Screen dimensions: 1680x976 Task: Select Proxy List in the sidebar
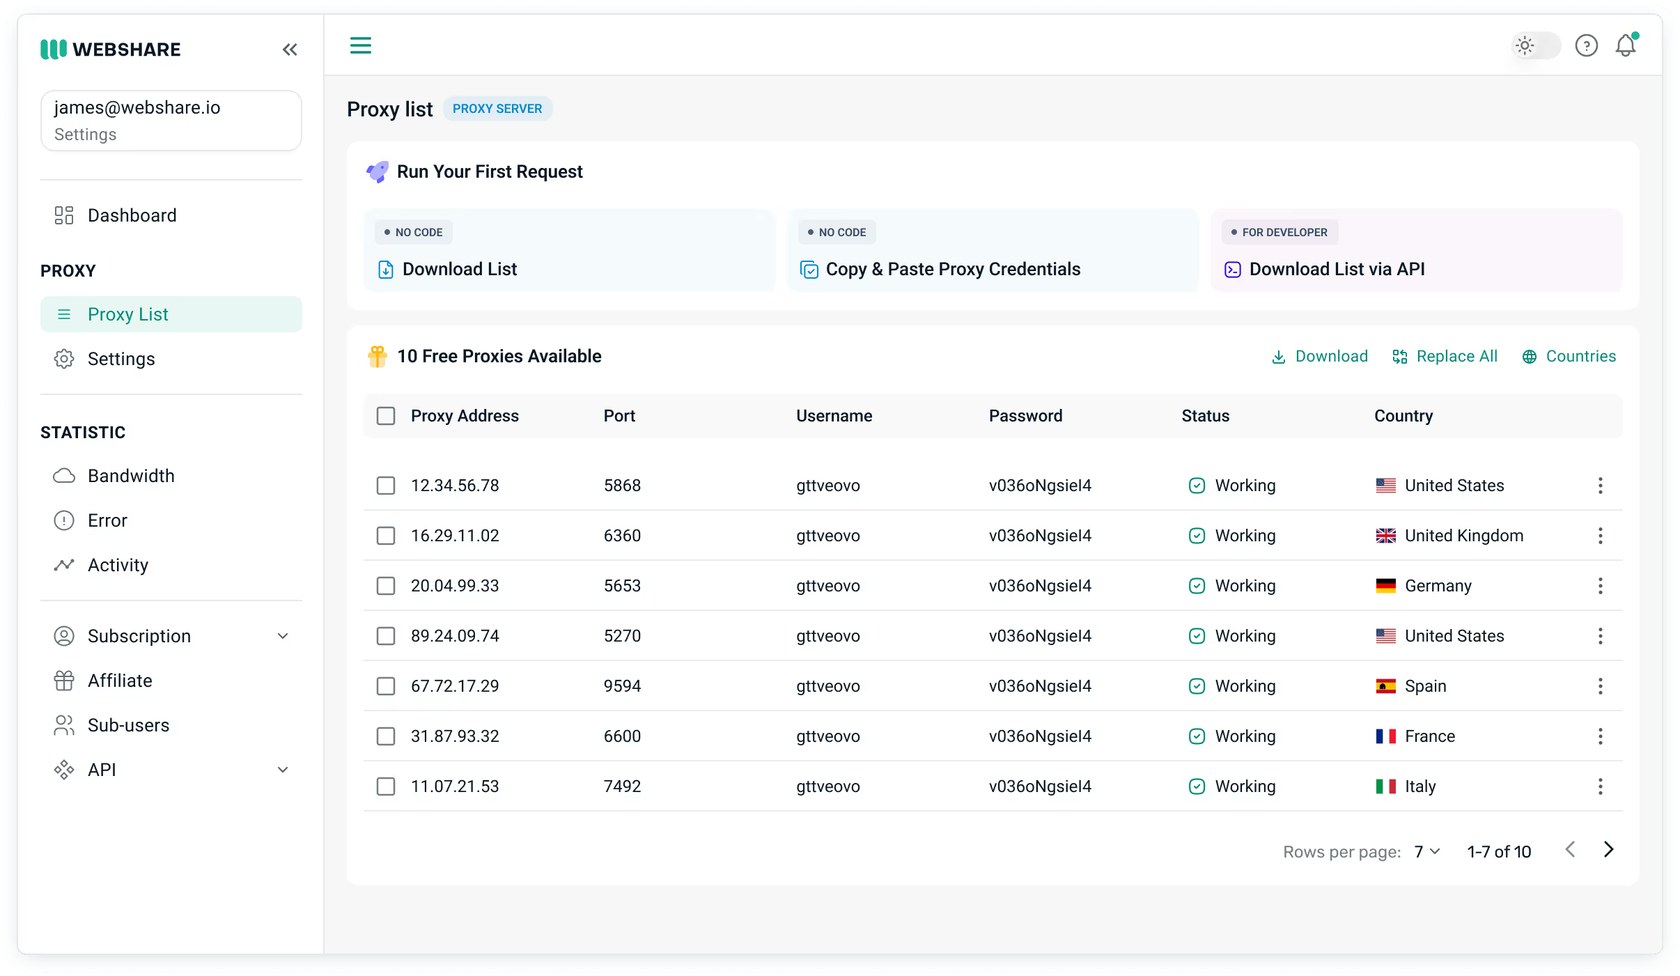[x=171, y=314]
